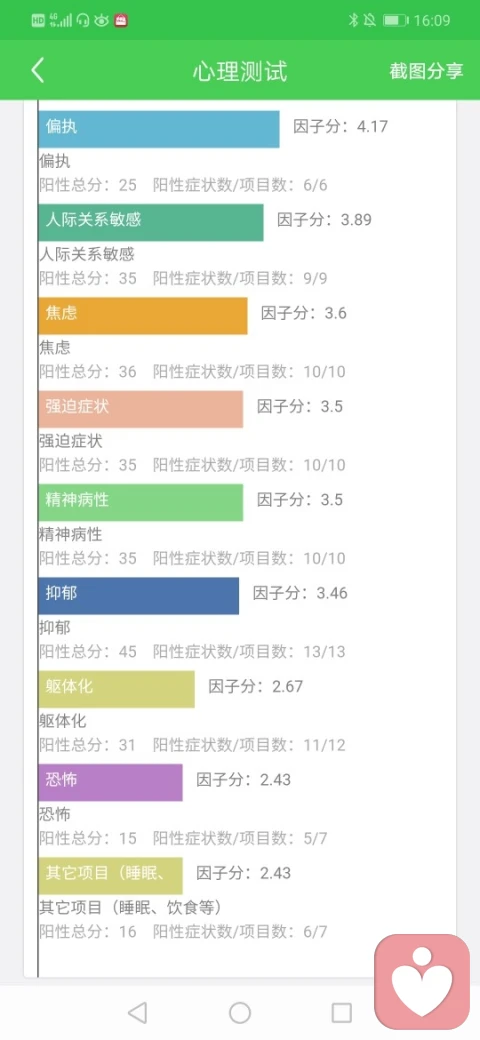Viewport: 480px width, 1040px height.
Task: Tap the Bluetooth status icon
Action: coord(353,21)
